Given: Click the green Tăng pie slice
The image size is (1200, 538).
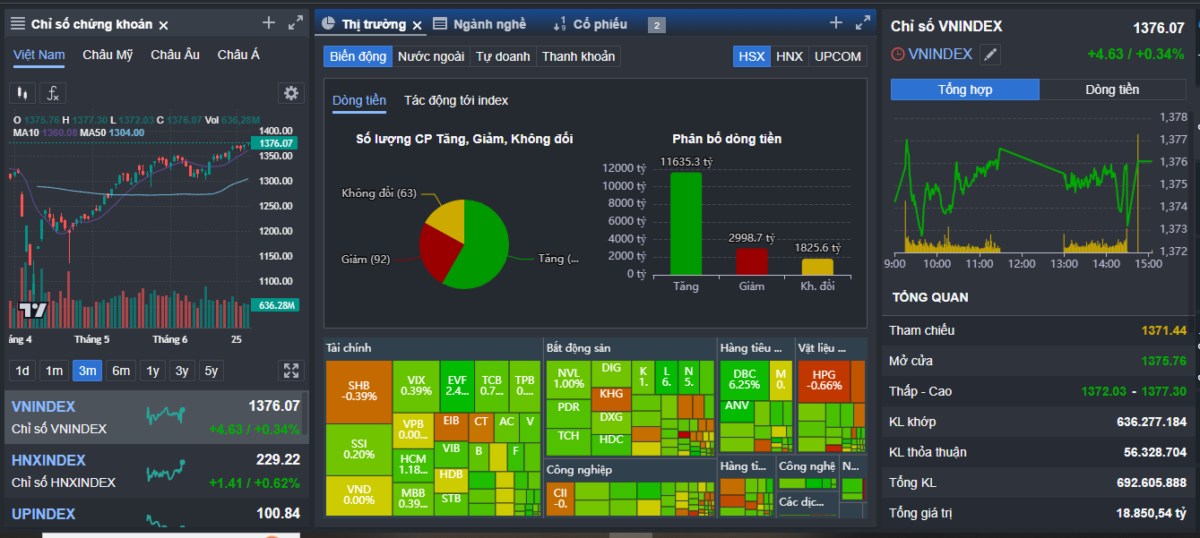Looking at the screenshot, I should click(x=482, y=248).
